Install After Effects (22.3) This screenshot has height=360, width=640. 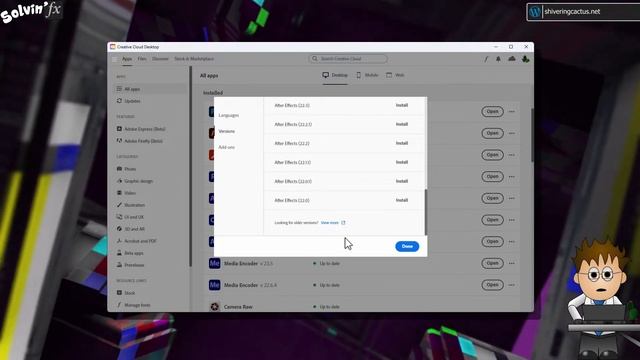402,105
